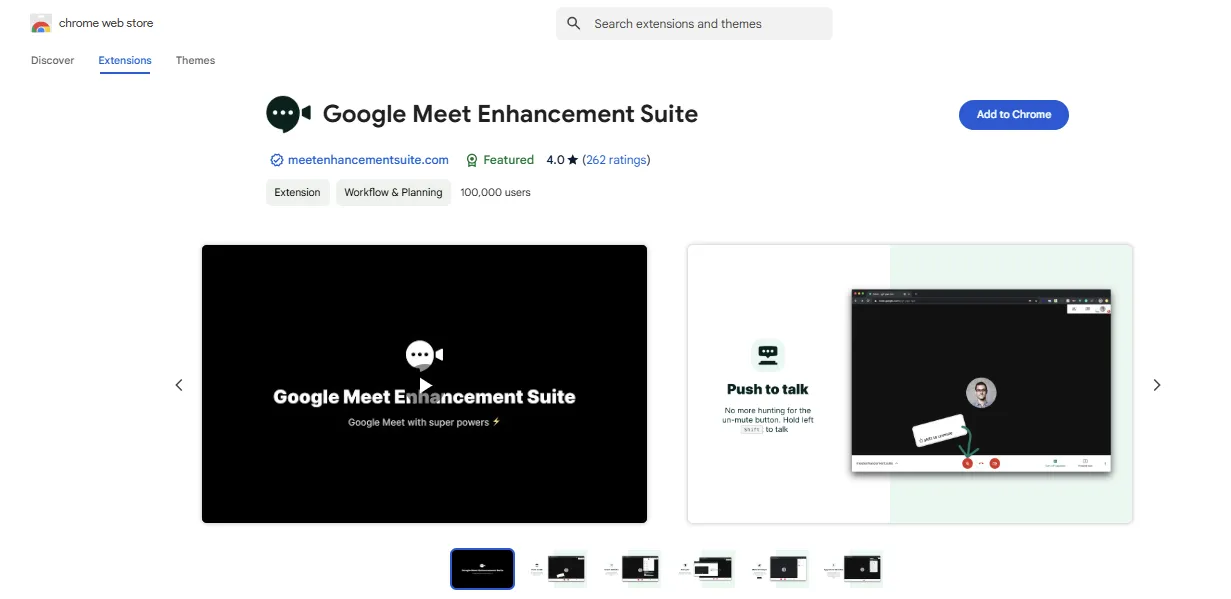Open the Discover tab
The image size is (1231, 599).
[53, 60]
